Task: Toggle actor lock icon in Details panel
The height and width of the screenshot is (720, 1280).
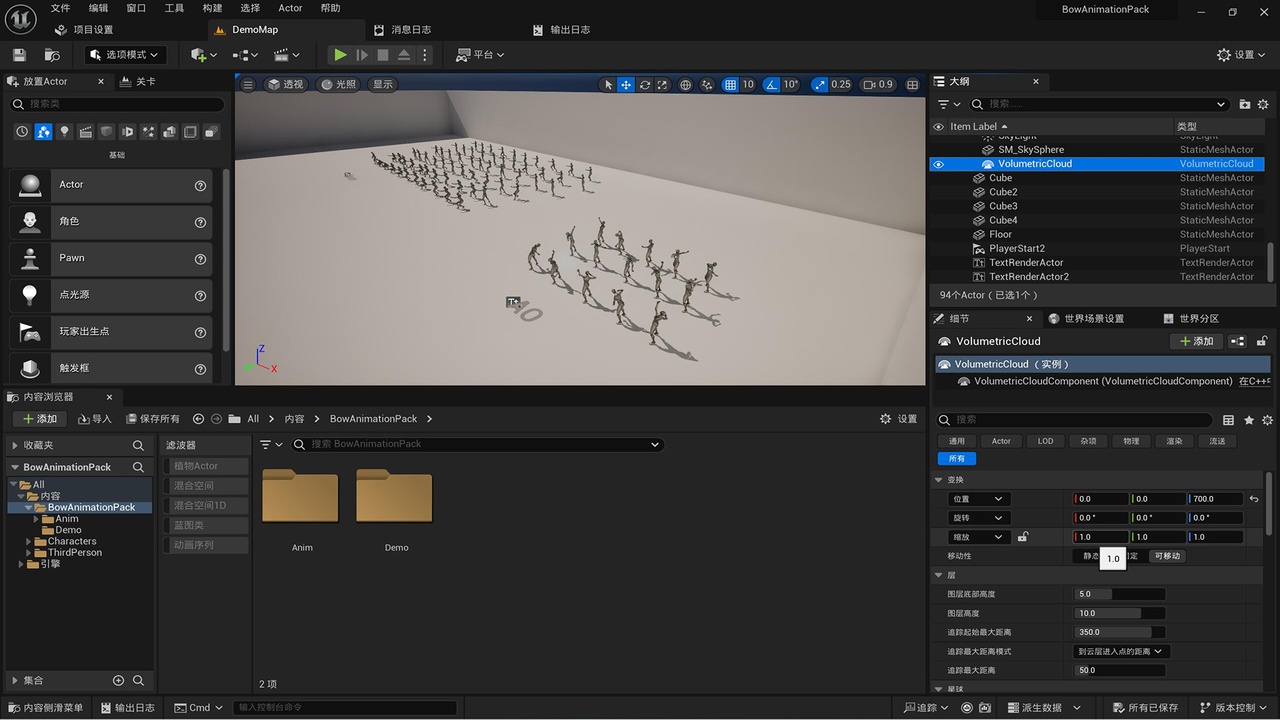Action: (x=1262, y=341)
